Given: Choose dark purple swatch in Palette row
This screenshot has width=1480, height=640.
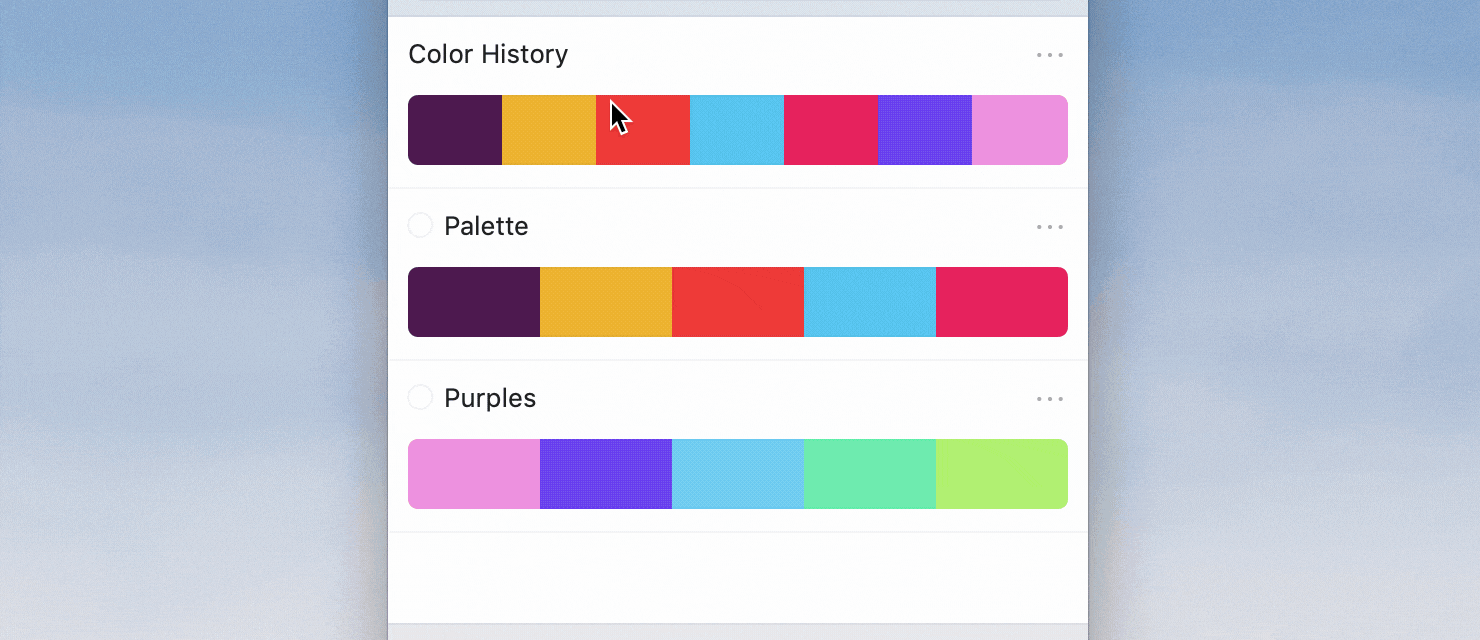Looking at the screenshot, I should (474, 302).
